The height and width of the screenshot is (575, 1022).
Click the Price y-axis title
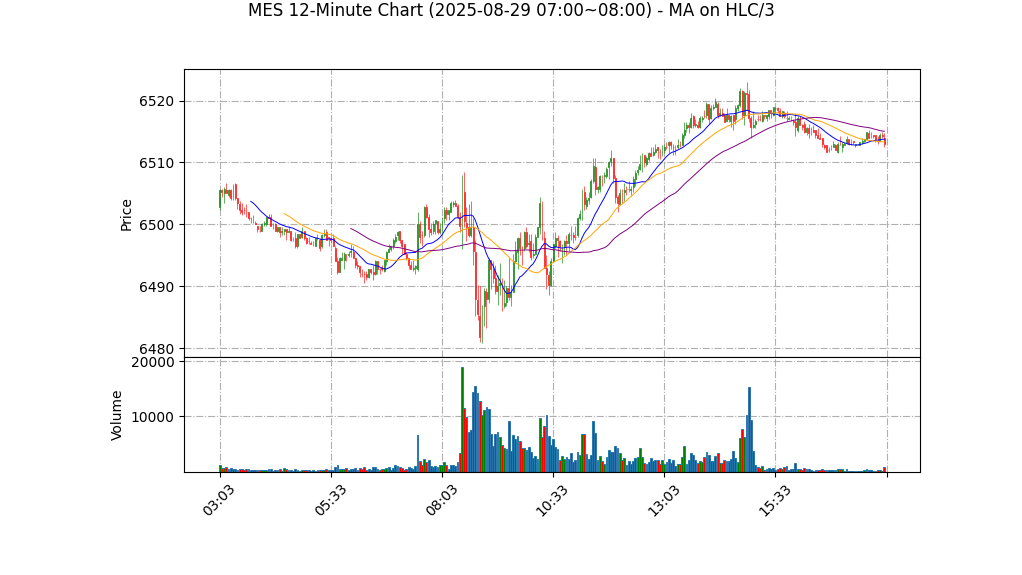[x=126, y=215]
